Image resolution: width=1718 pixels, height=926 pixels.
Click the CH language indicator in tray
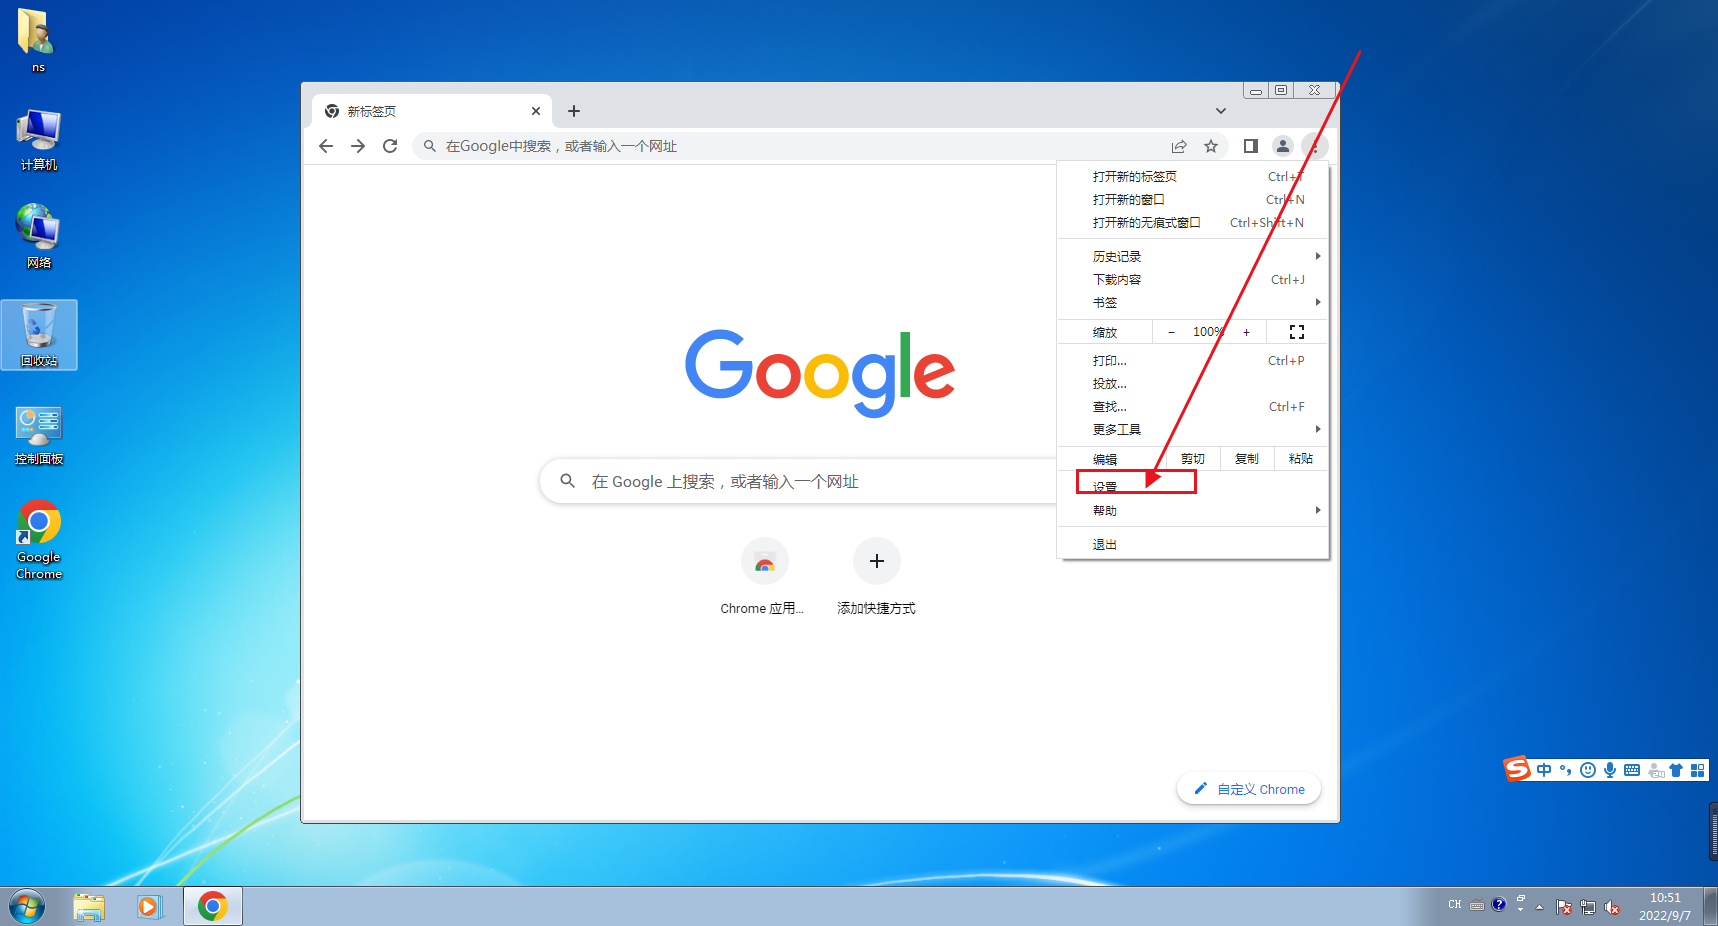point(1454,905)
